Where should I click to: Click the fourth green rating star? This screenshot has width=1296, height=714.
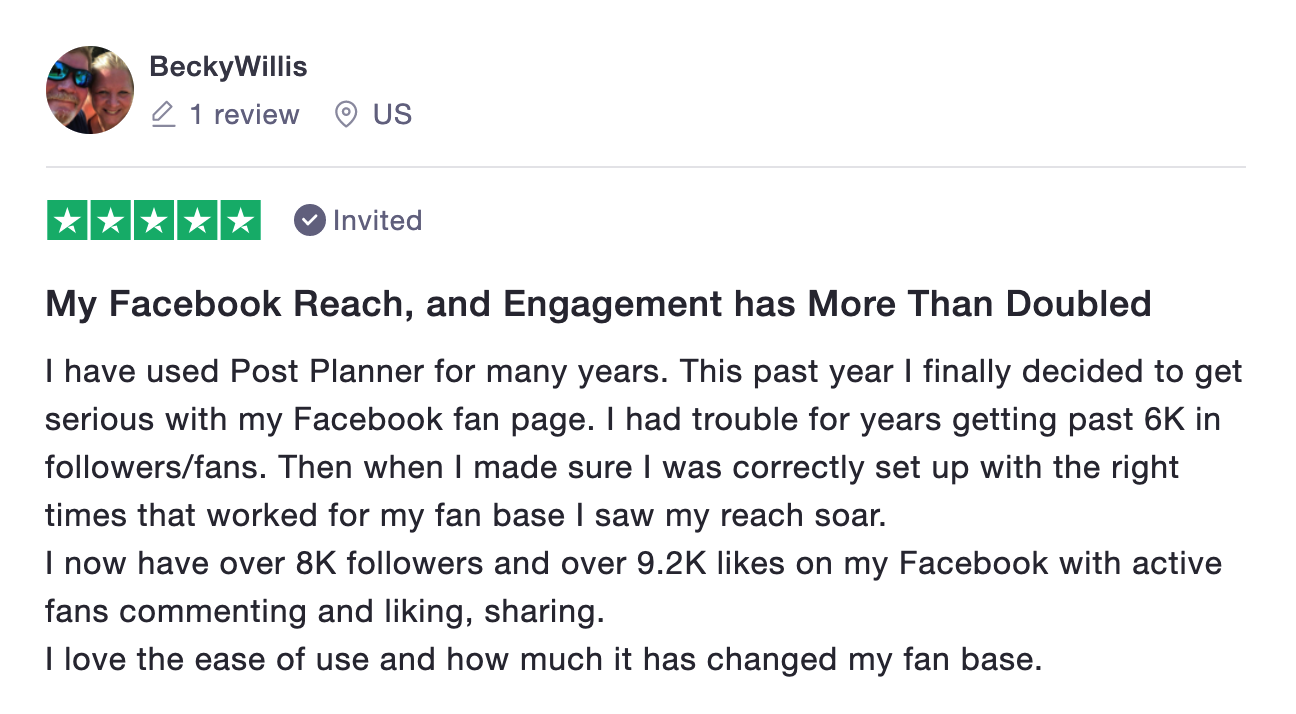[197, 221]
